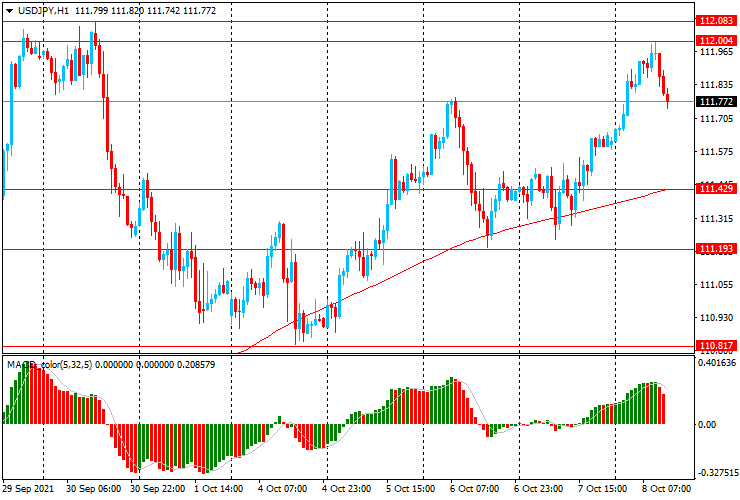Click the 111.315 price scale value
Screen dimensions: 740x500
coord(716,219)
